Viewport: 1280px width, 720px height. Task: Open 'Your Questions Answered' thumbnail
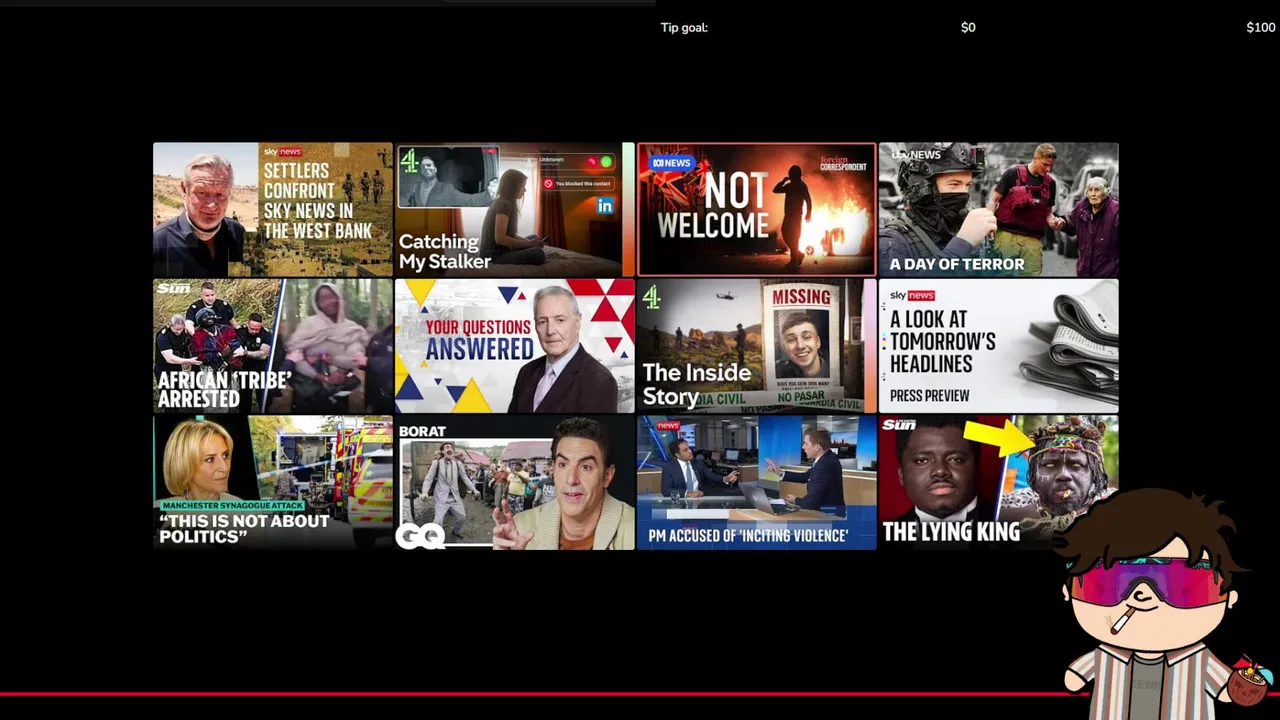click(x=514, y=346)
